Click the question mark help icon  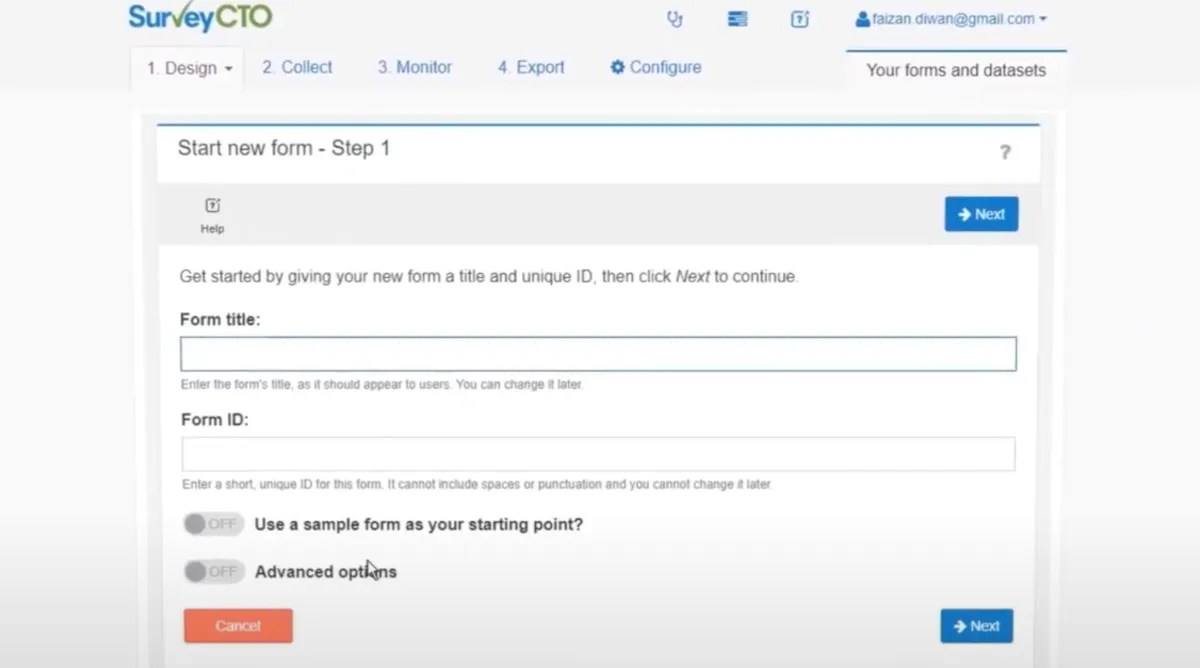coord(1005,152)
